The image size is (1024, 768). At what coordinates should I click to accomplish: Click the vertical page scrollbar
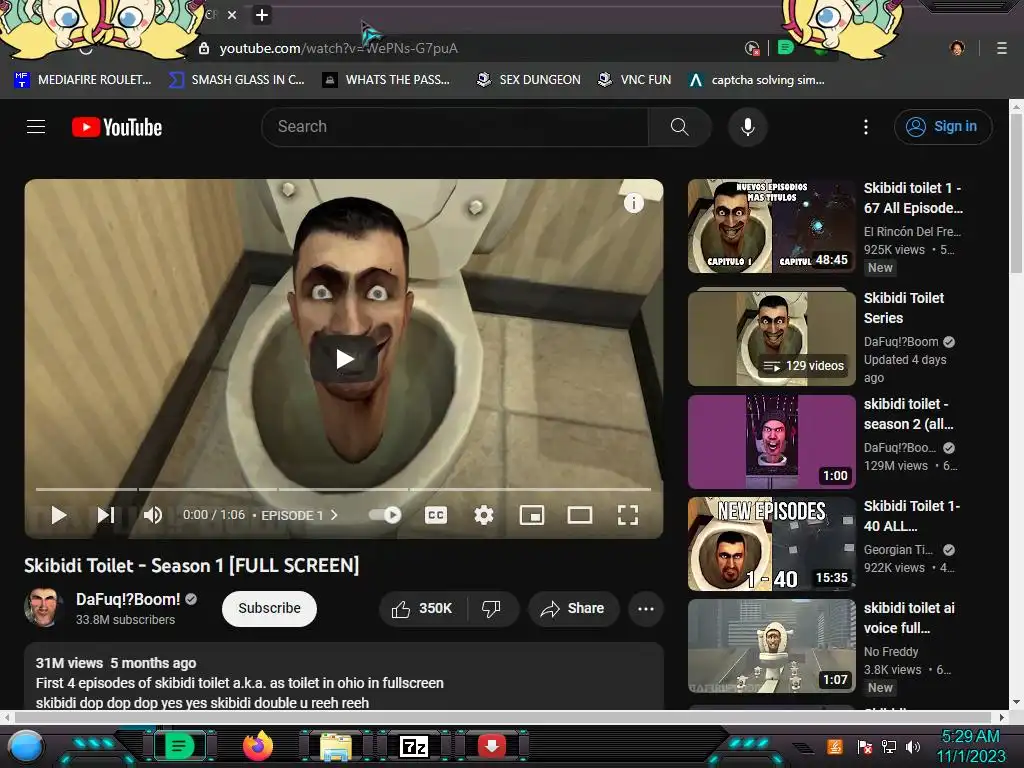point(1016,193)
